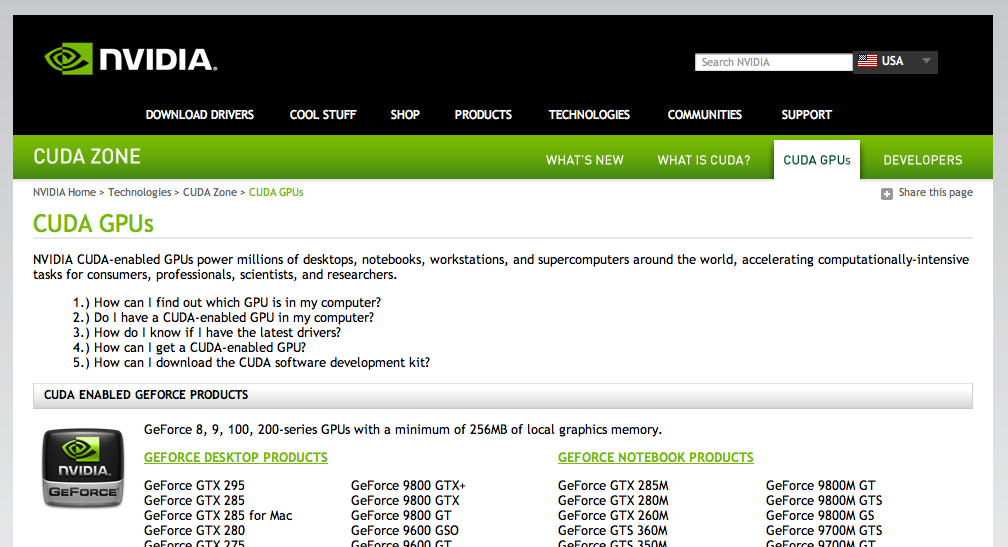Image resolution: width=1008 pixels, height=547 pixels.
Task: Open 'How can I find out which GPU' question
Action: pos(237,302)
